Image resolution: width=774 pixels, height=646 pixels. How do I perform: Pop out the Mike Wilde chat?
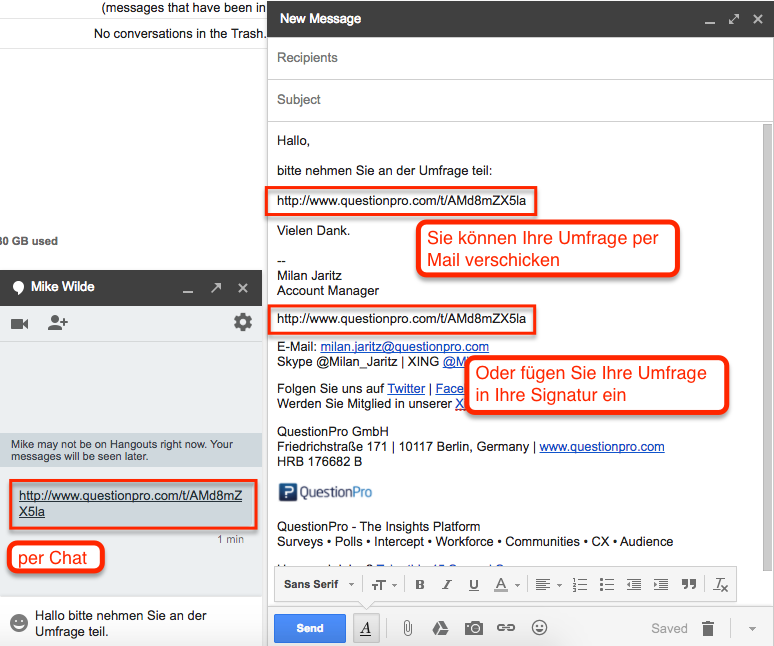(216, 288)
